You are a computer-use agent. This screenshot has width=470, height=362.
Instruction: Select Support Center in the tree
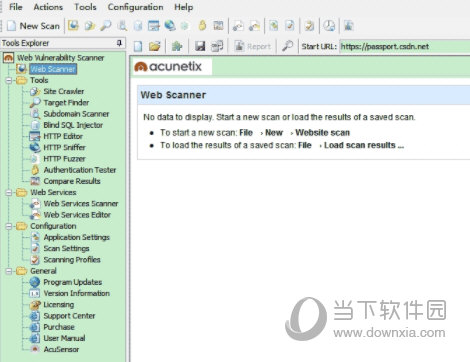(x=69, y=316)
